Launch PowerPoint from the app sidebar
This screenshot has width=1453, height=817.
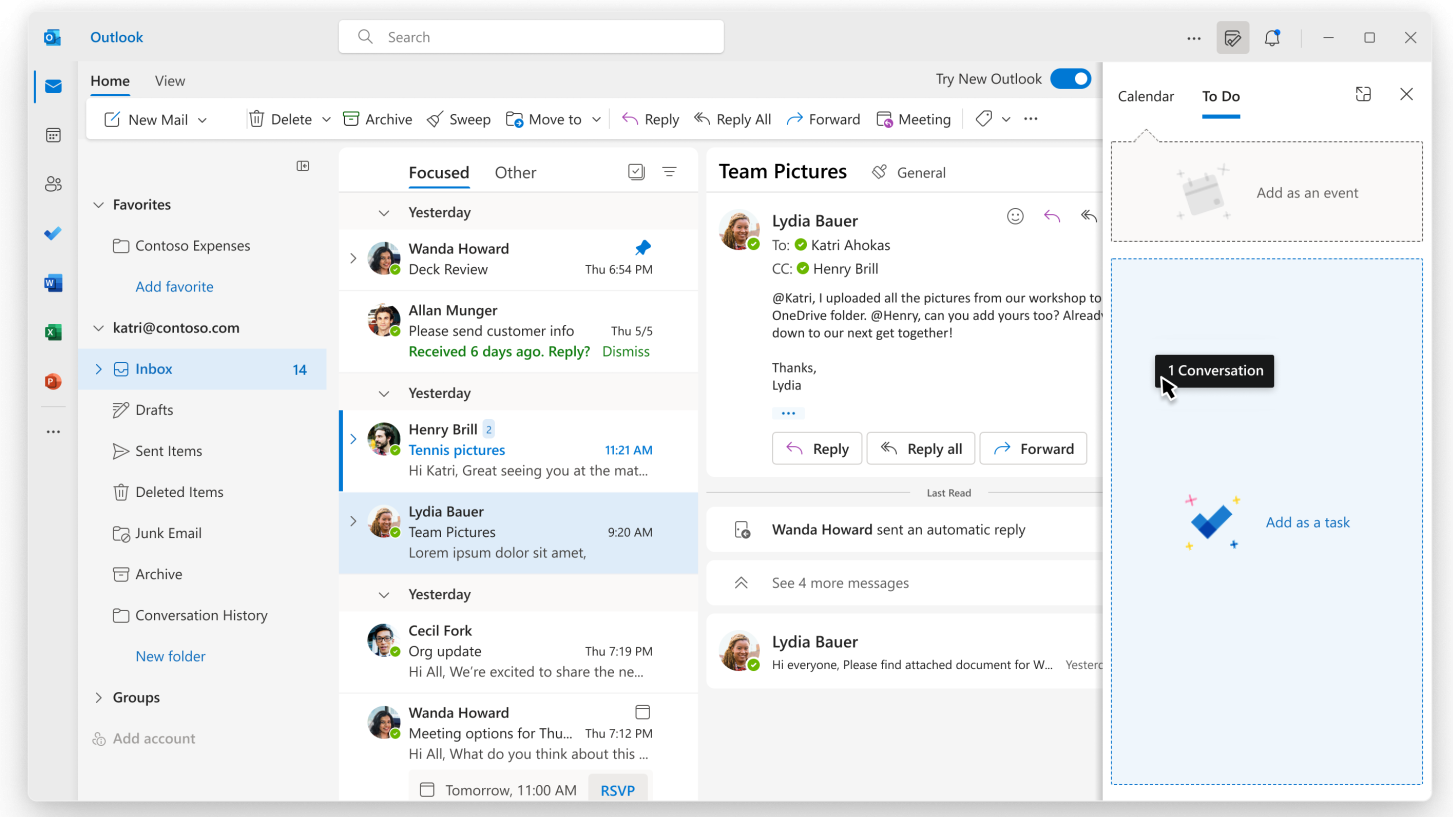click(53, 381)
